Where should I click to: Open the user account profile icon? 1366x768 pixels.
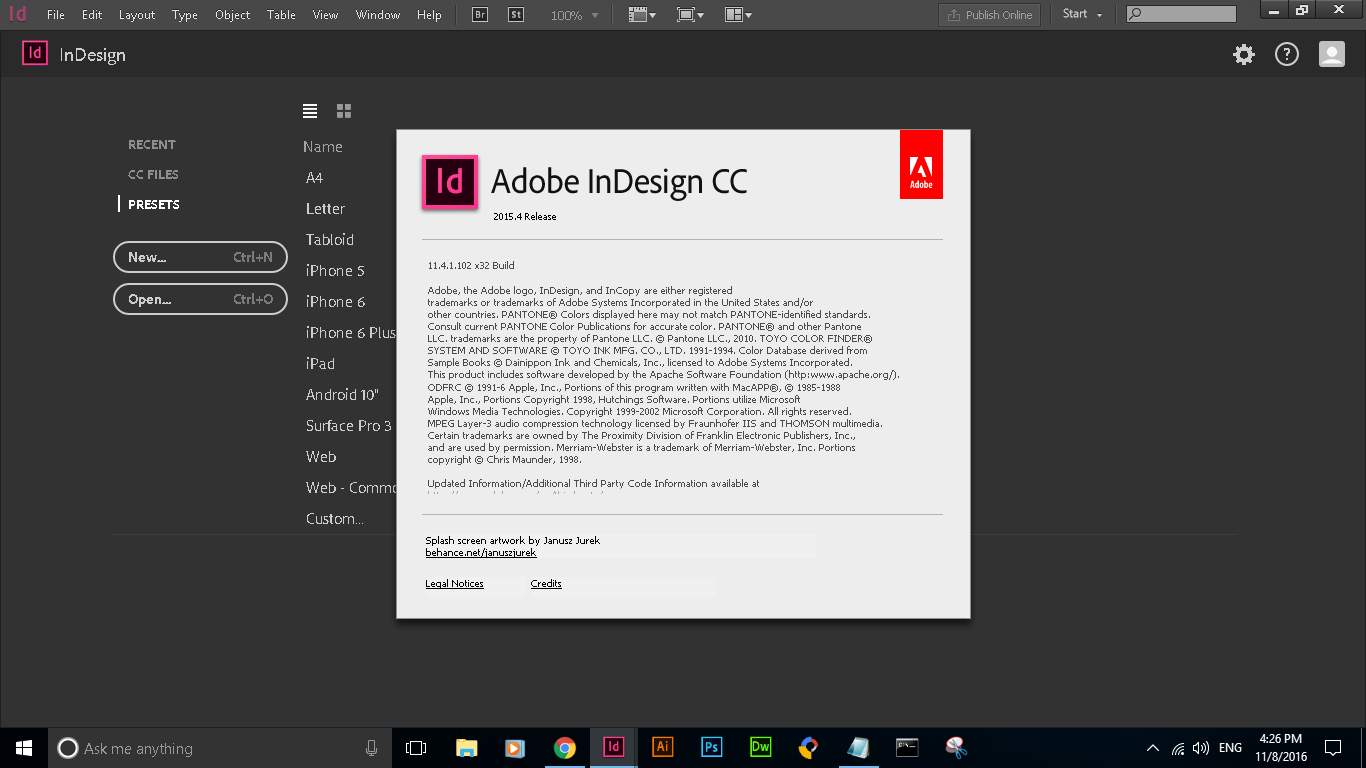click(1332, 55)
